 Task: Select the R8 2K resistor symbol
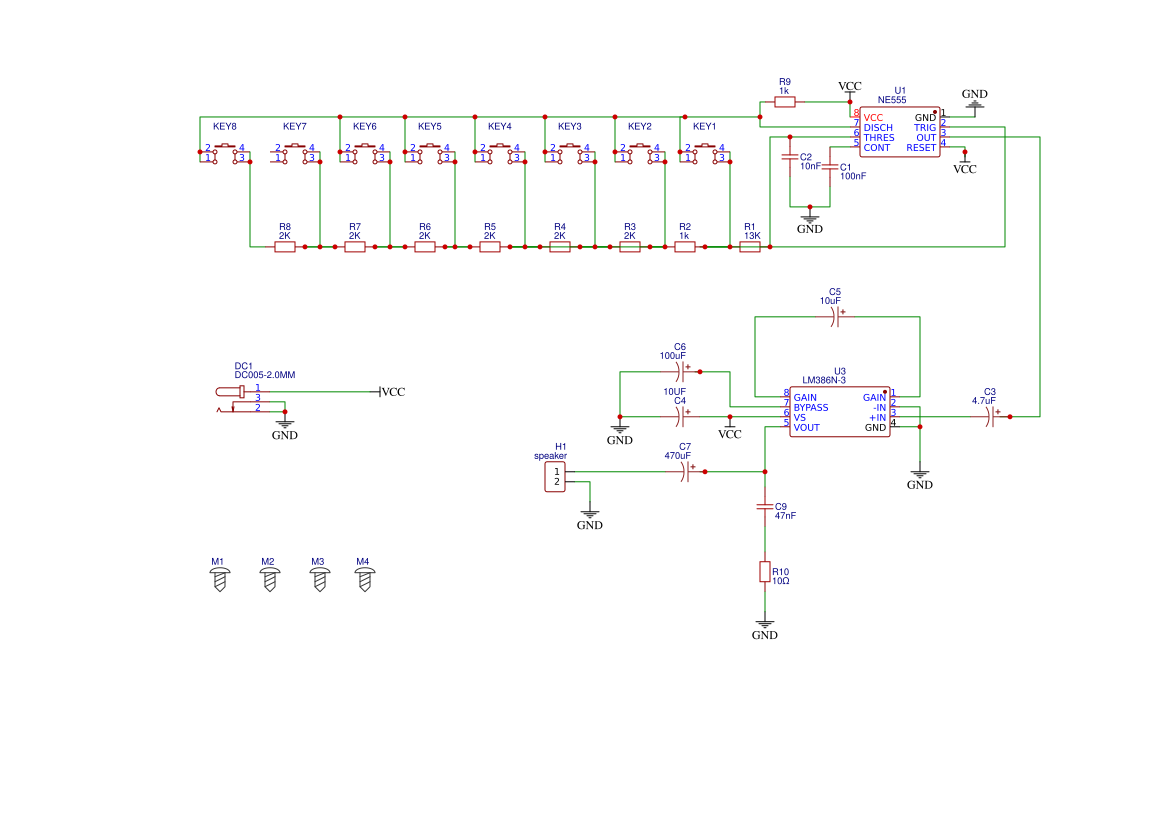[x=285, y=247]
